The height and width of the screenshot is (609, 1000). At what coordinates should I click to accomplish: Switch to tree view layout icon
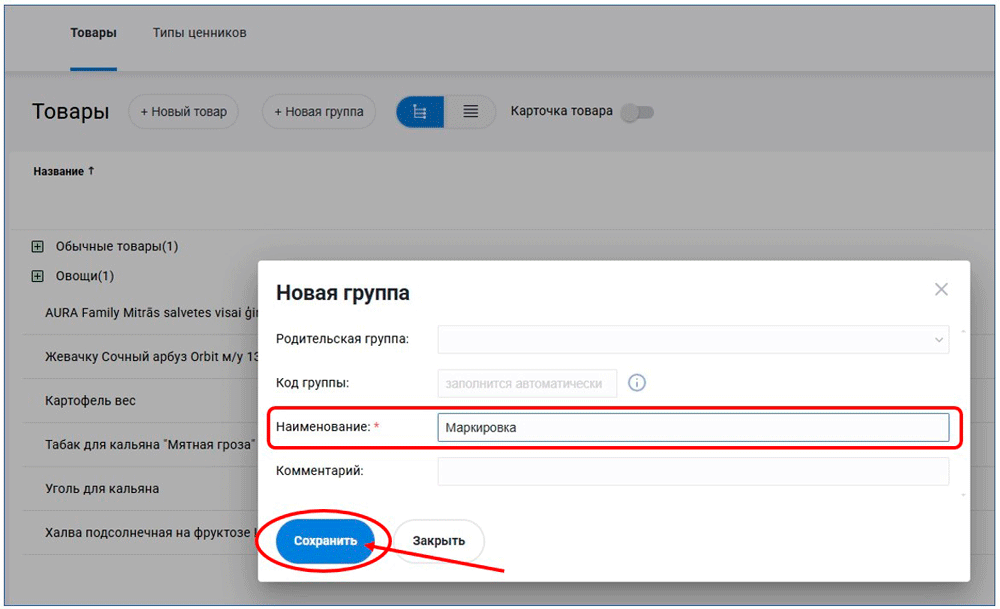pyautogui.click(x=421, y=112)
